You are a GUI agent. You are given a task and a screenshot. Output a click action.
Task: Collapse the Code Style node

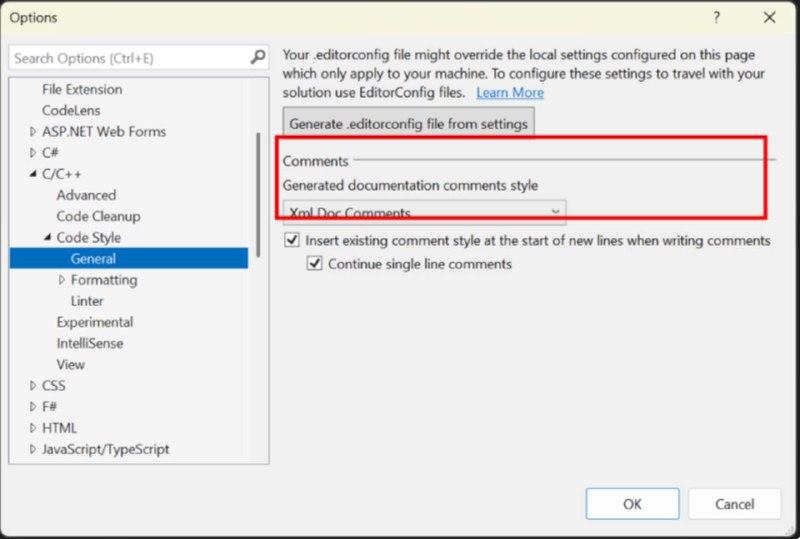[47, 237]
